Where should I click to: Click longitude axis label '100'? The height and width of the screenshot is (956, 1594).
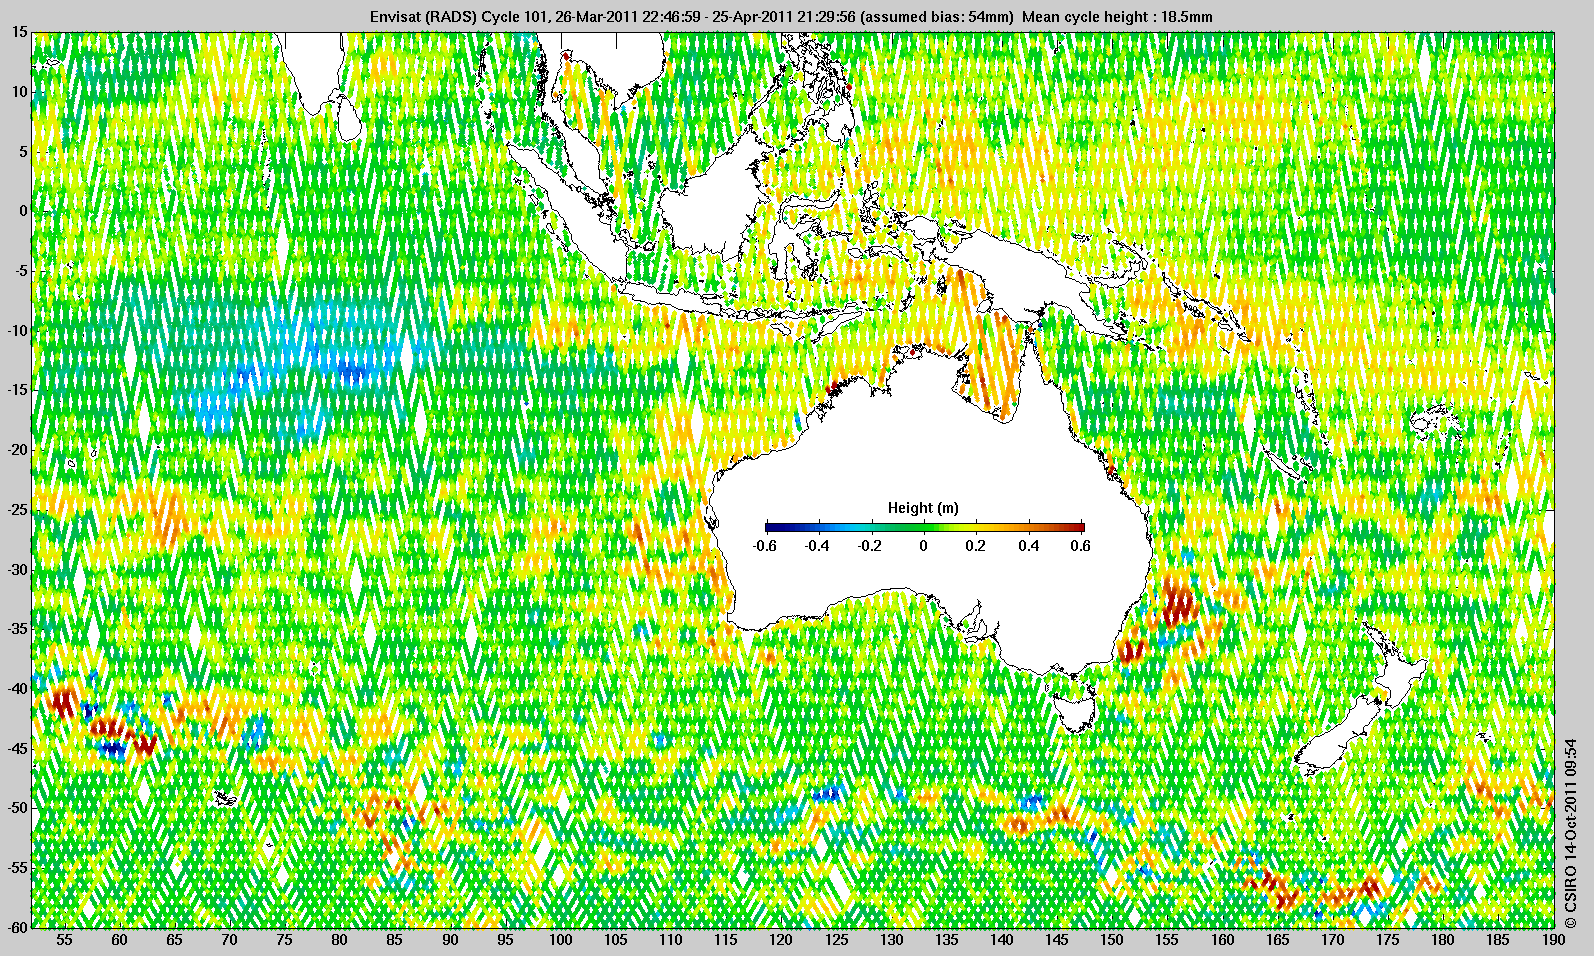click(x=561, y=939)
